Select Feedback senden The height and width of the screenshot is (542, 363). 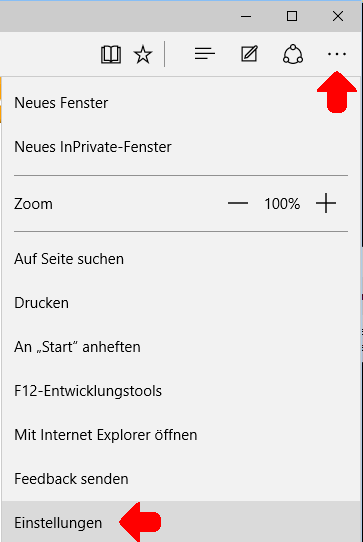tap(181, 479)
